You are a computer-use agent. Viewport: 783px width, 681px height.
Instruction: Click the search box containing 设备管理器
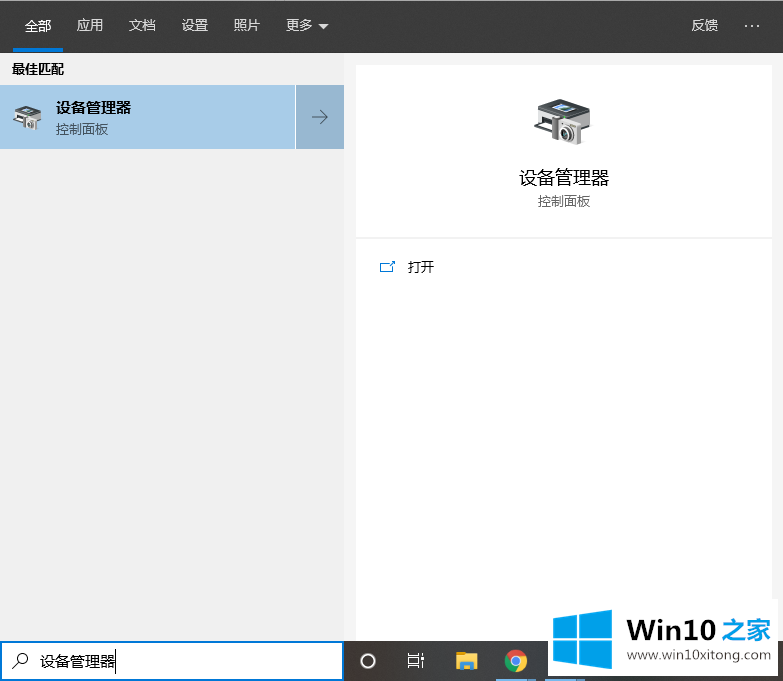click(x=172, y=661)
